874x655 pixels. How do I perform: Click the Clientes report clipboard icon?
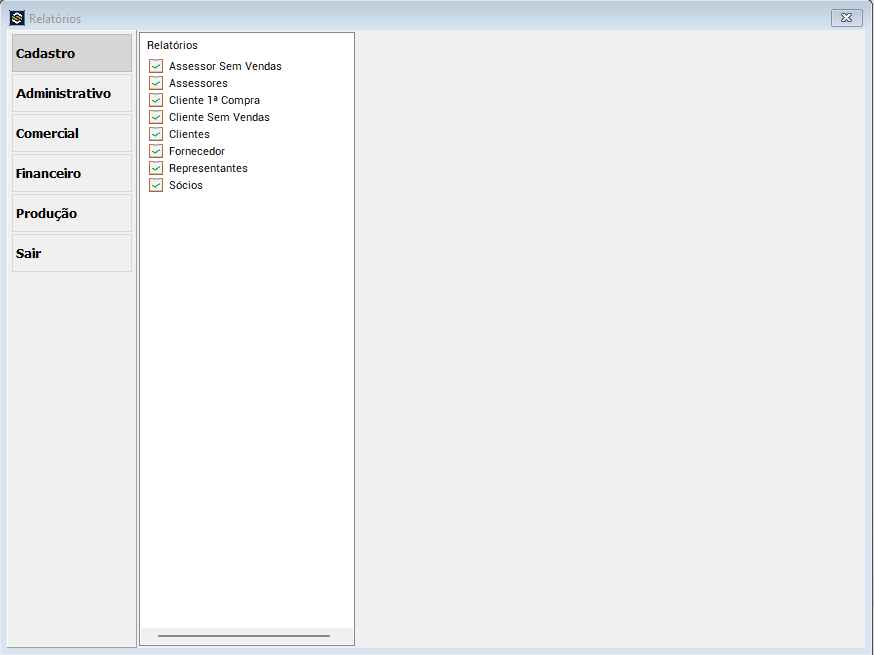156,134
